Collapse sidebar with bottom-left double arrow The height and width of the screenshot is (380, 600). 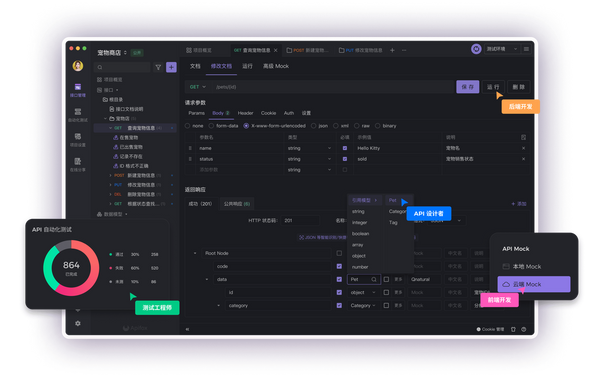[187, 329]
